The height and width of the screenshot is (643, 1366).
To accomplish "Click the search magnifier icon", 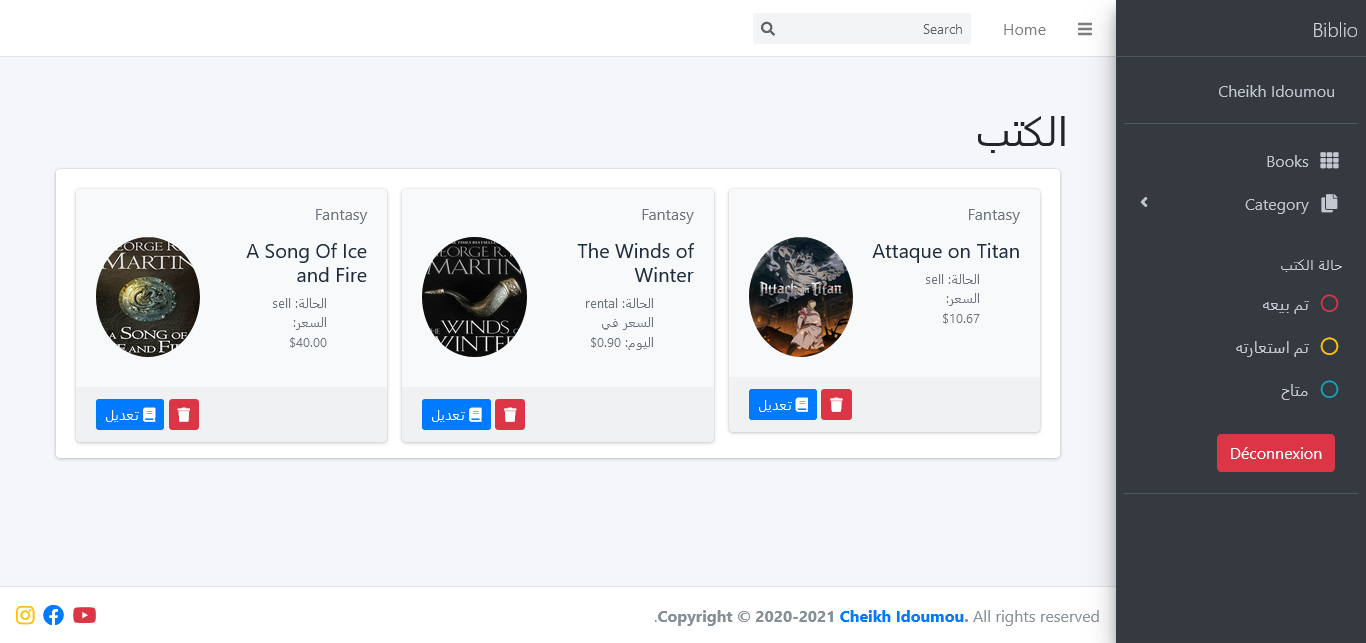I will click(768, 29).
